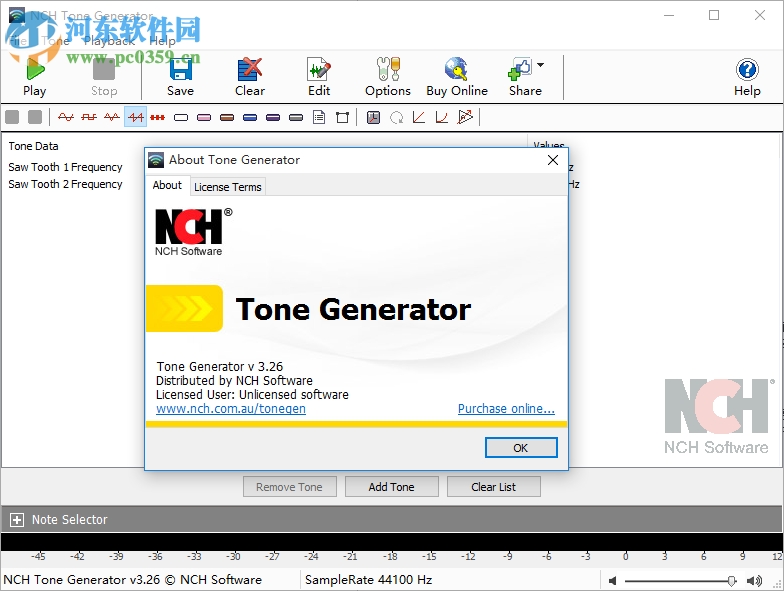The image size is (784, 591).
Task: Click the second grey square toolbar button
Action: pos(35,118)
